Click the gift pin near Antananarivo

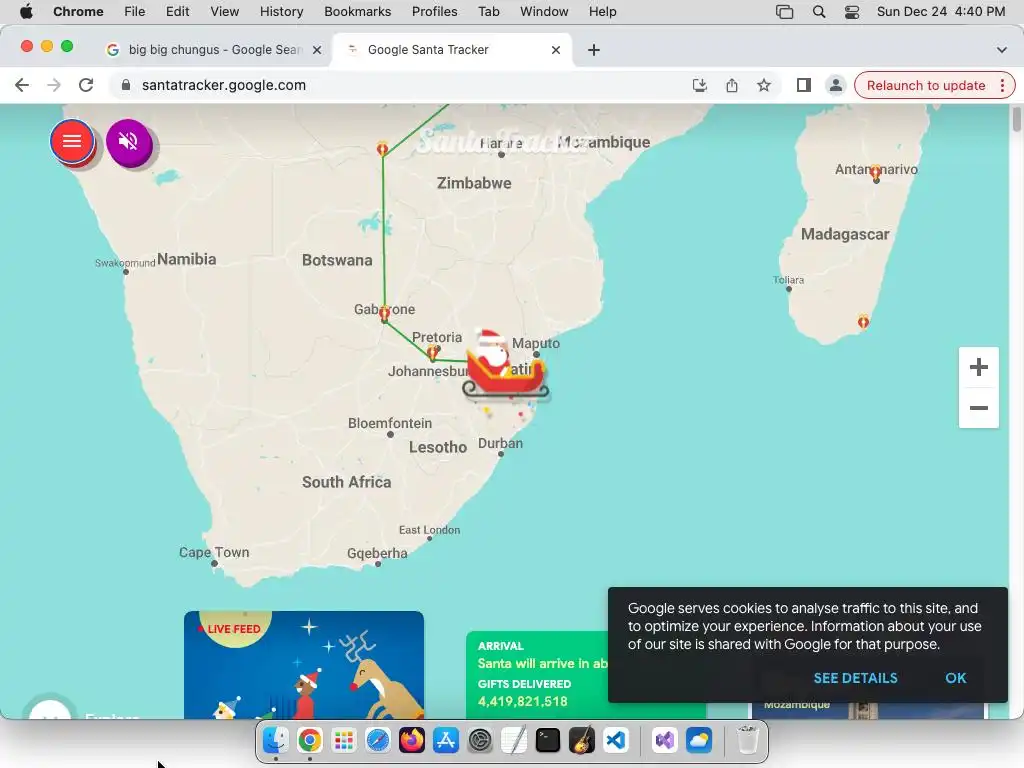click(876, 172)
